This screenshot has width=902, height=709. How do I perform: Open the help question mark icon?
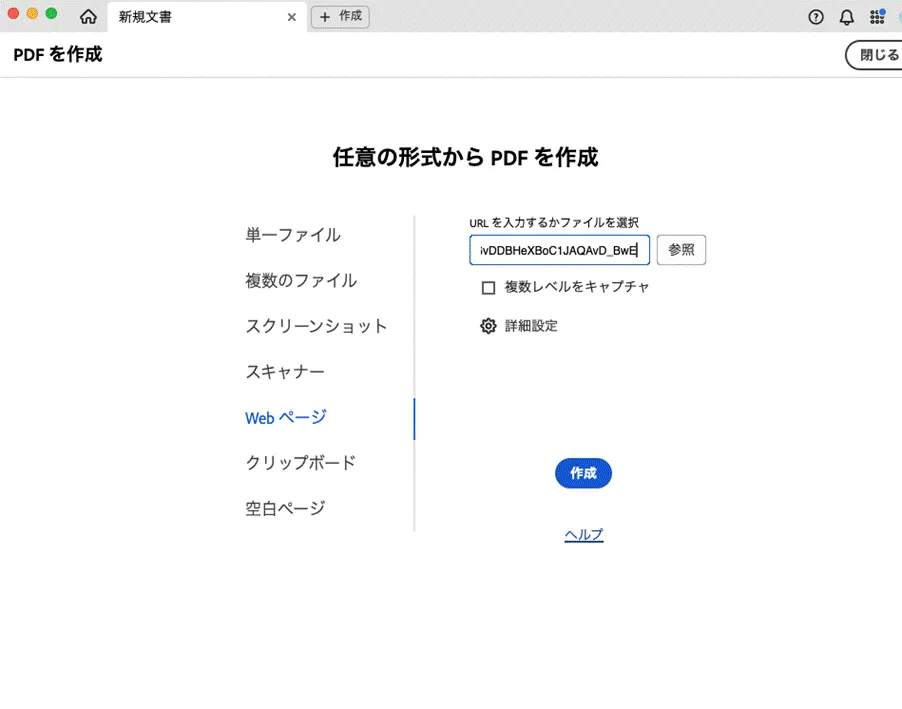[x=816, y=17]
